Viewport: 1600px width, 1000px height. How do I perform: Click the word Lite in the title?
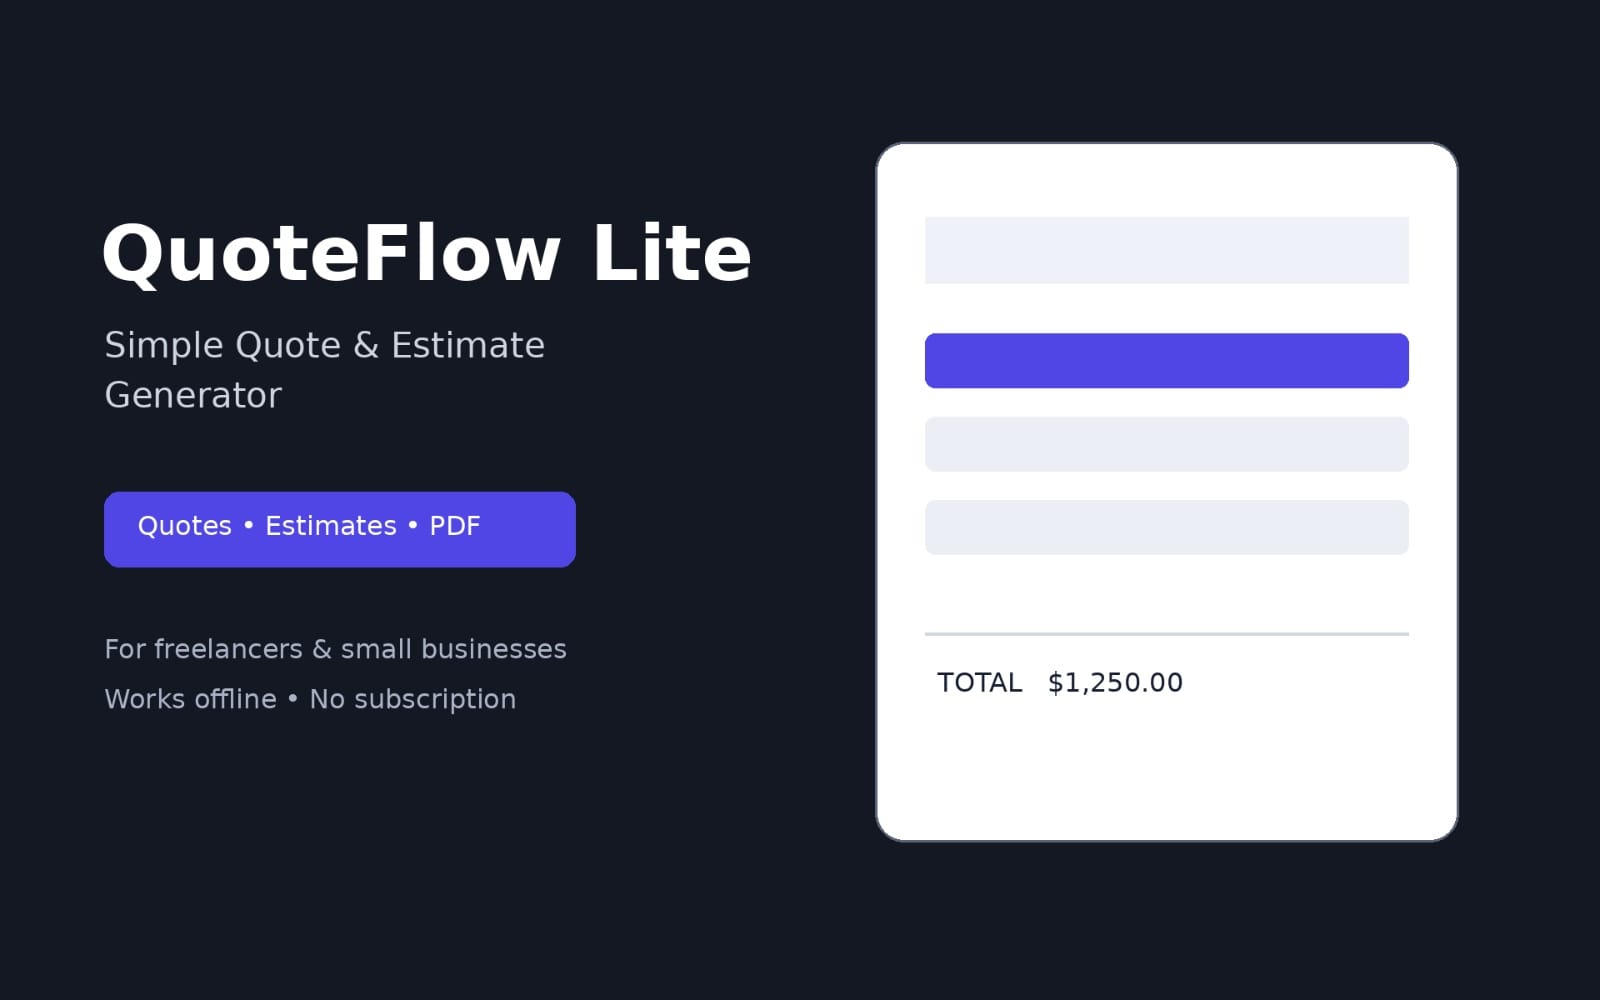click(671, 253)
